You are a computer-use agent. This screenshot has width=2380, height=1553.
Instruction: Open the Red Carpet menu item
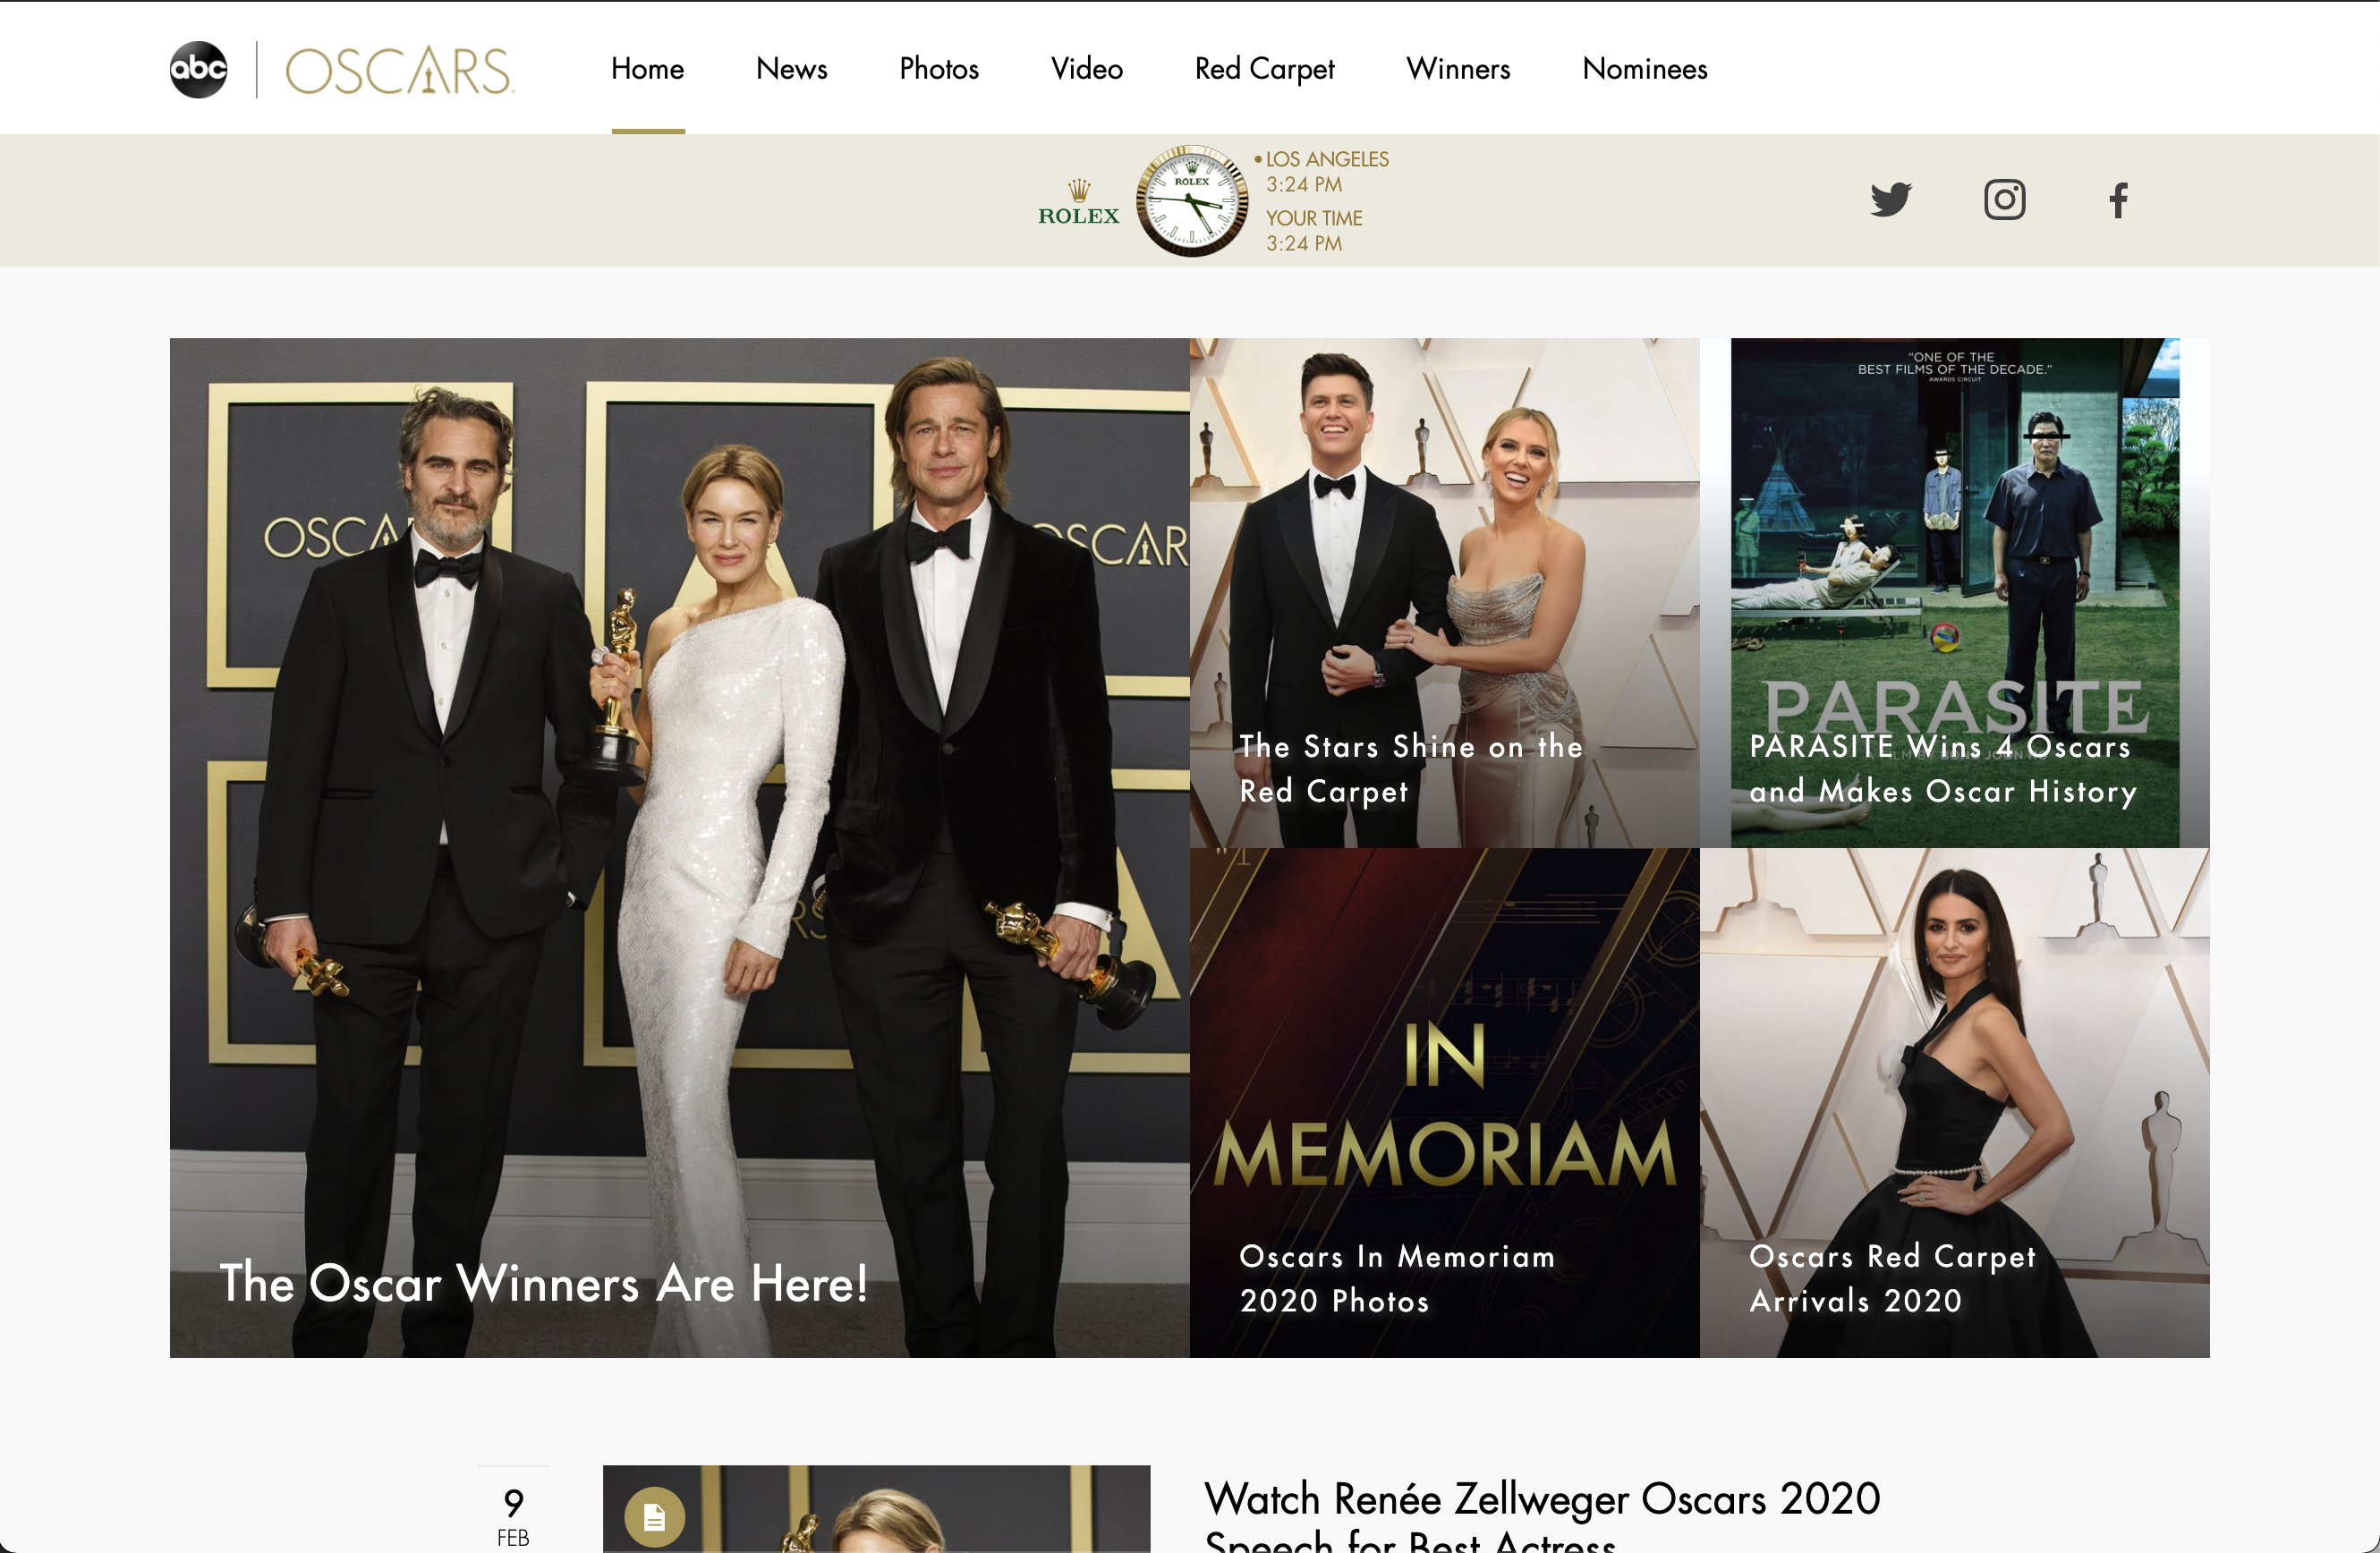1264,68
